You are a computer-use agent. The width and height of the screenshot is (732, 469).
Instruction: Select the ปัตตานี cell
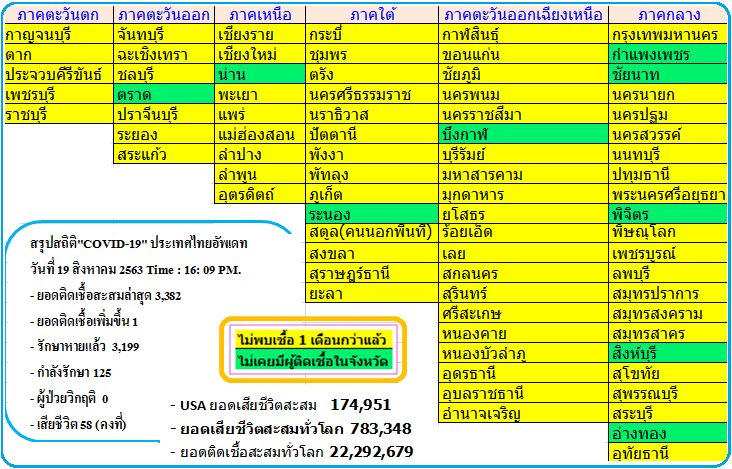[372, 134]
